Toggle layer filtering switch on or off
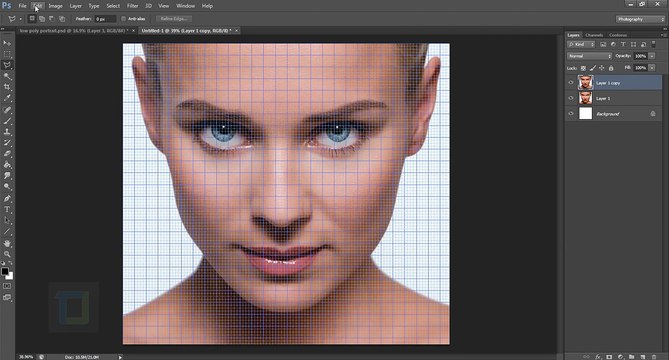 653,44
